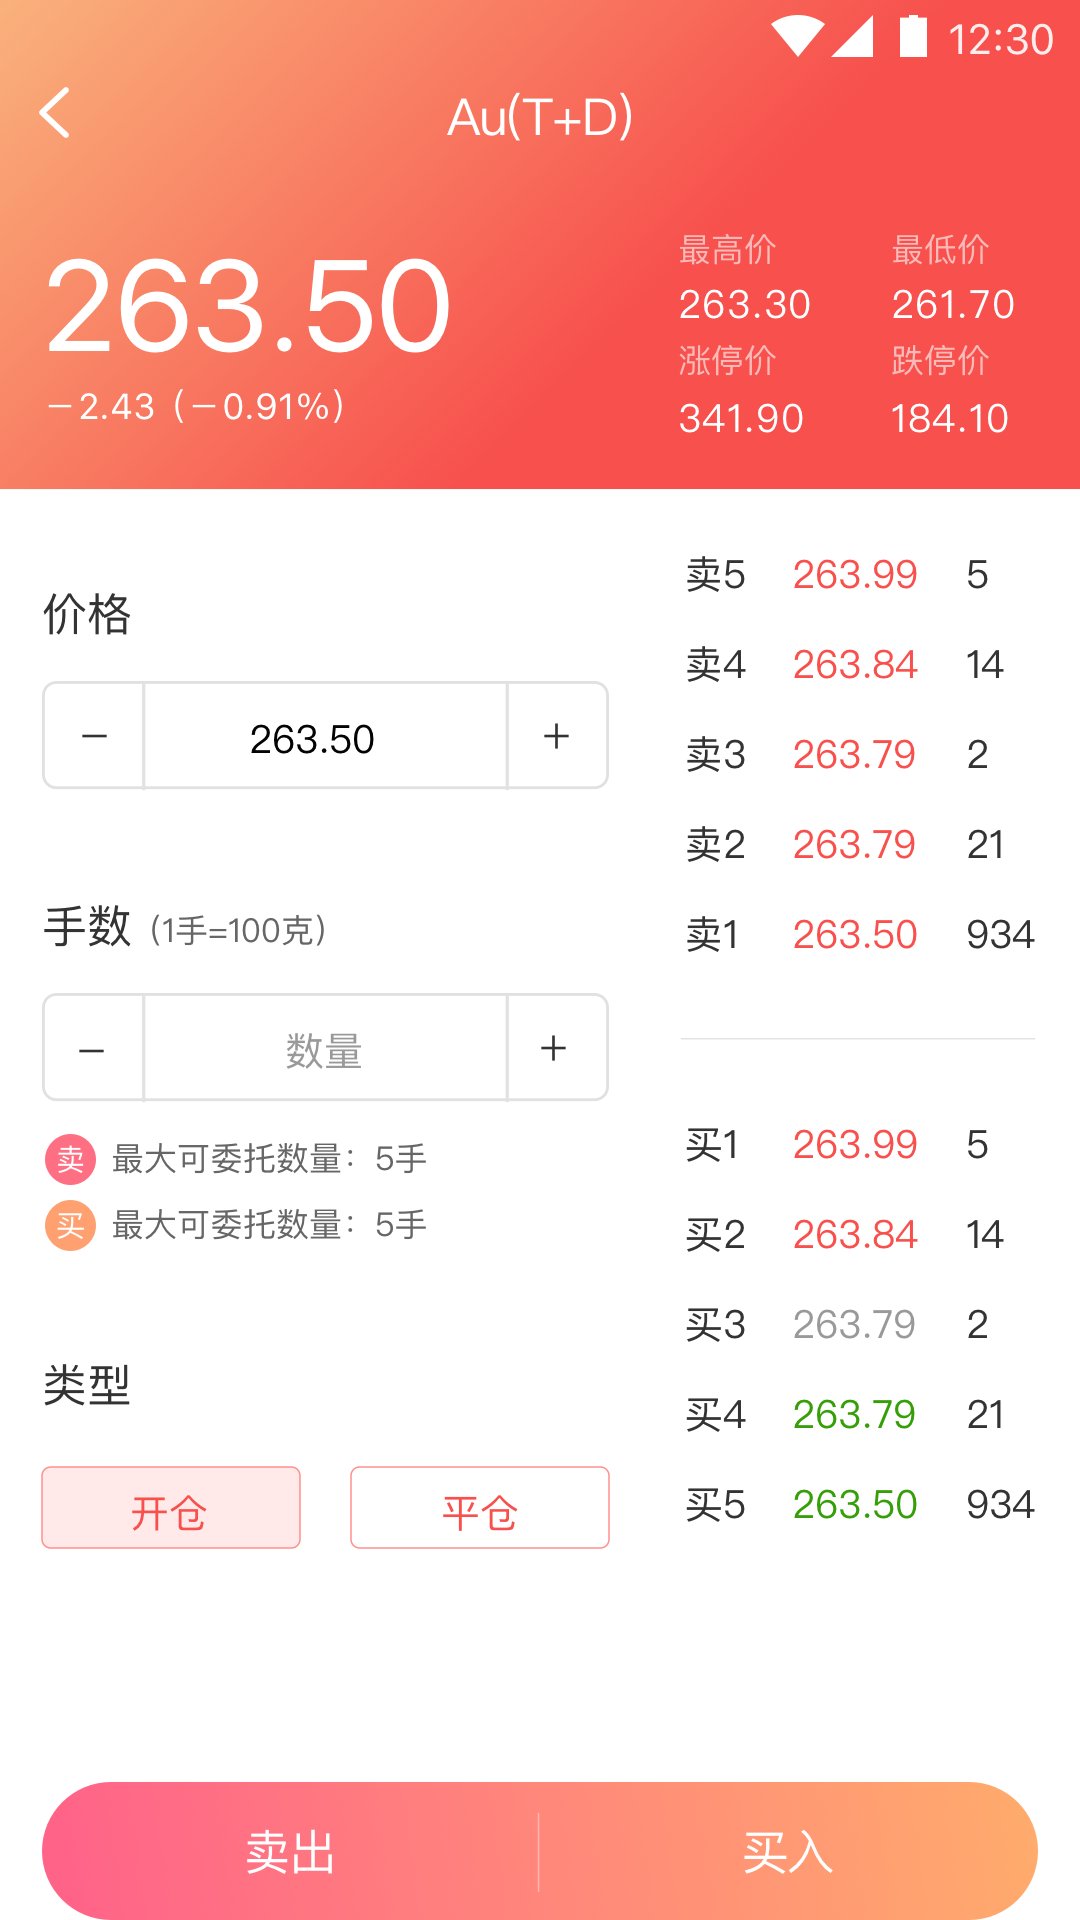Increase lot quantity with plus button
This screenshot has width=1080, height=1920.
click(555, 1049)
